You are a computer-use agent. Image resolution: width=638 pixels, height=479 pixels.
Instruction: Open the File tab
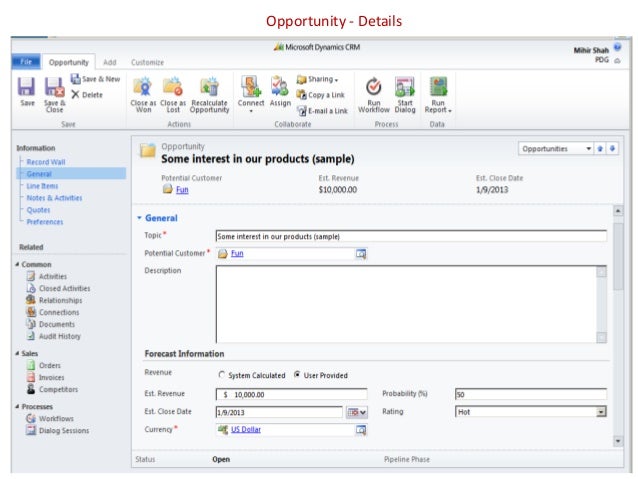pos(26,61)
